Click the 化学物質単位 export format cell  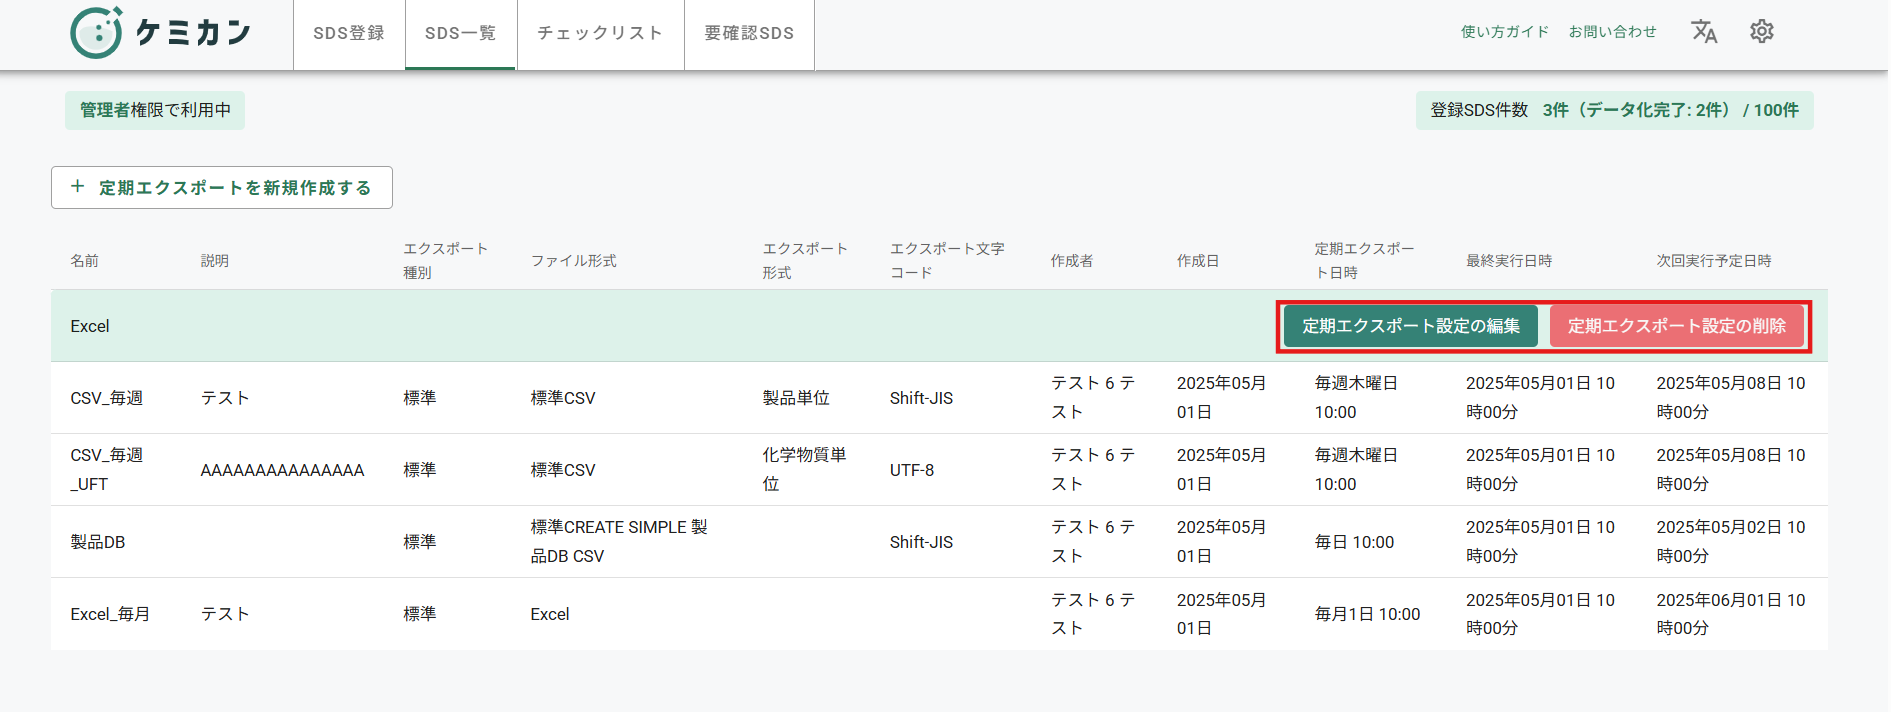(804, 469)
